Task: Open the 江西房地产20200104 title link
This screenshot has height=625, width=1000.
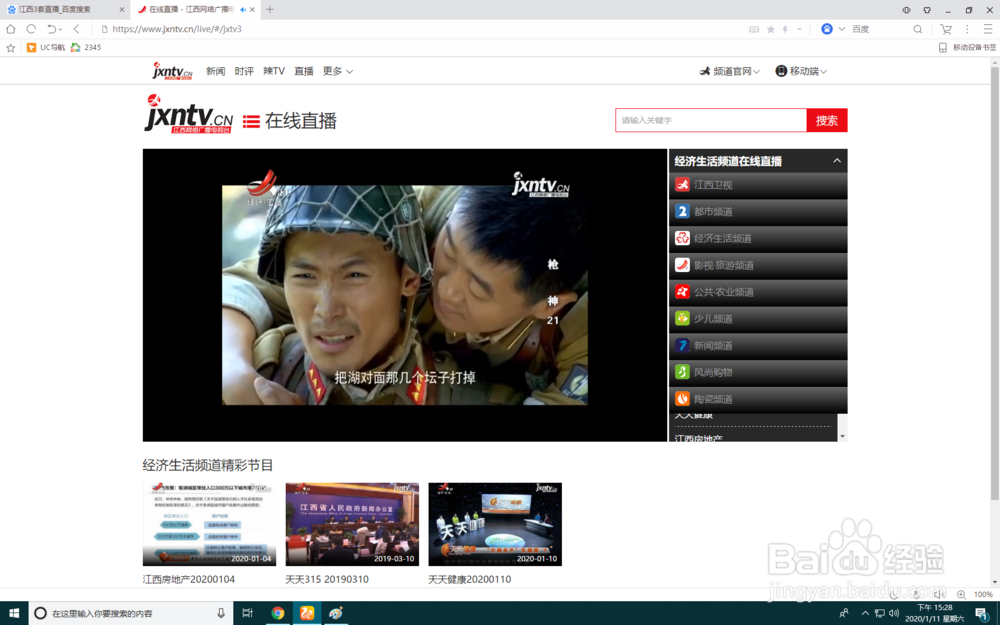Action: pyautogui.click(x=189, y=579)
